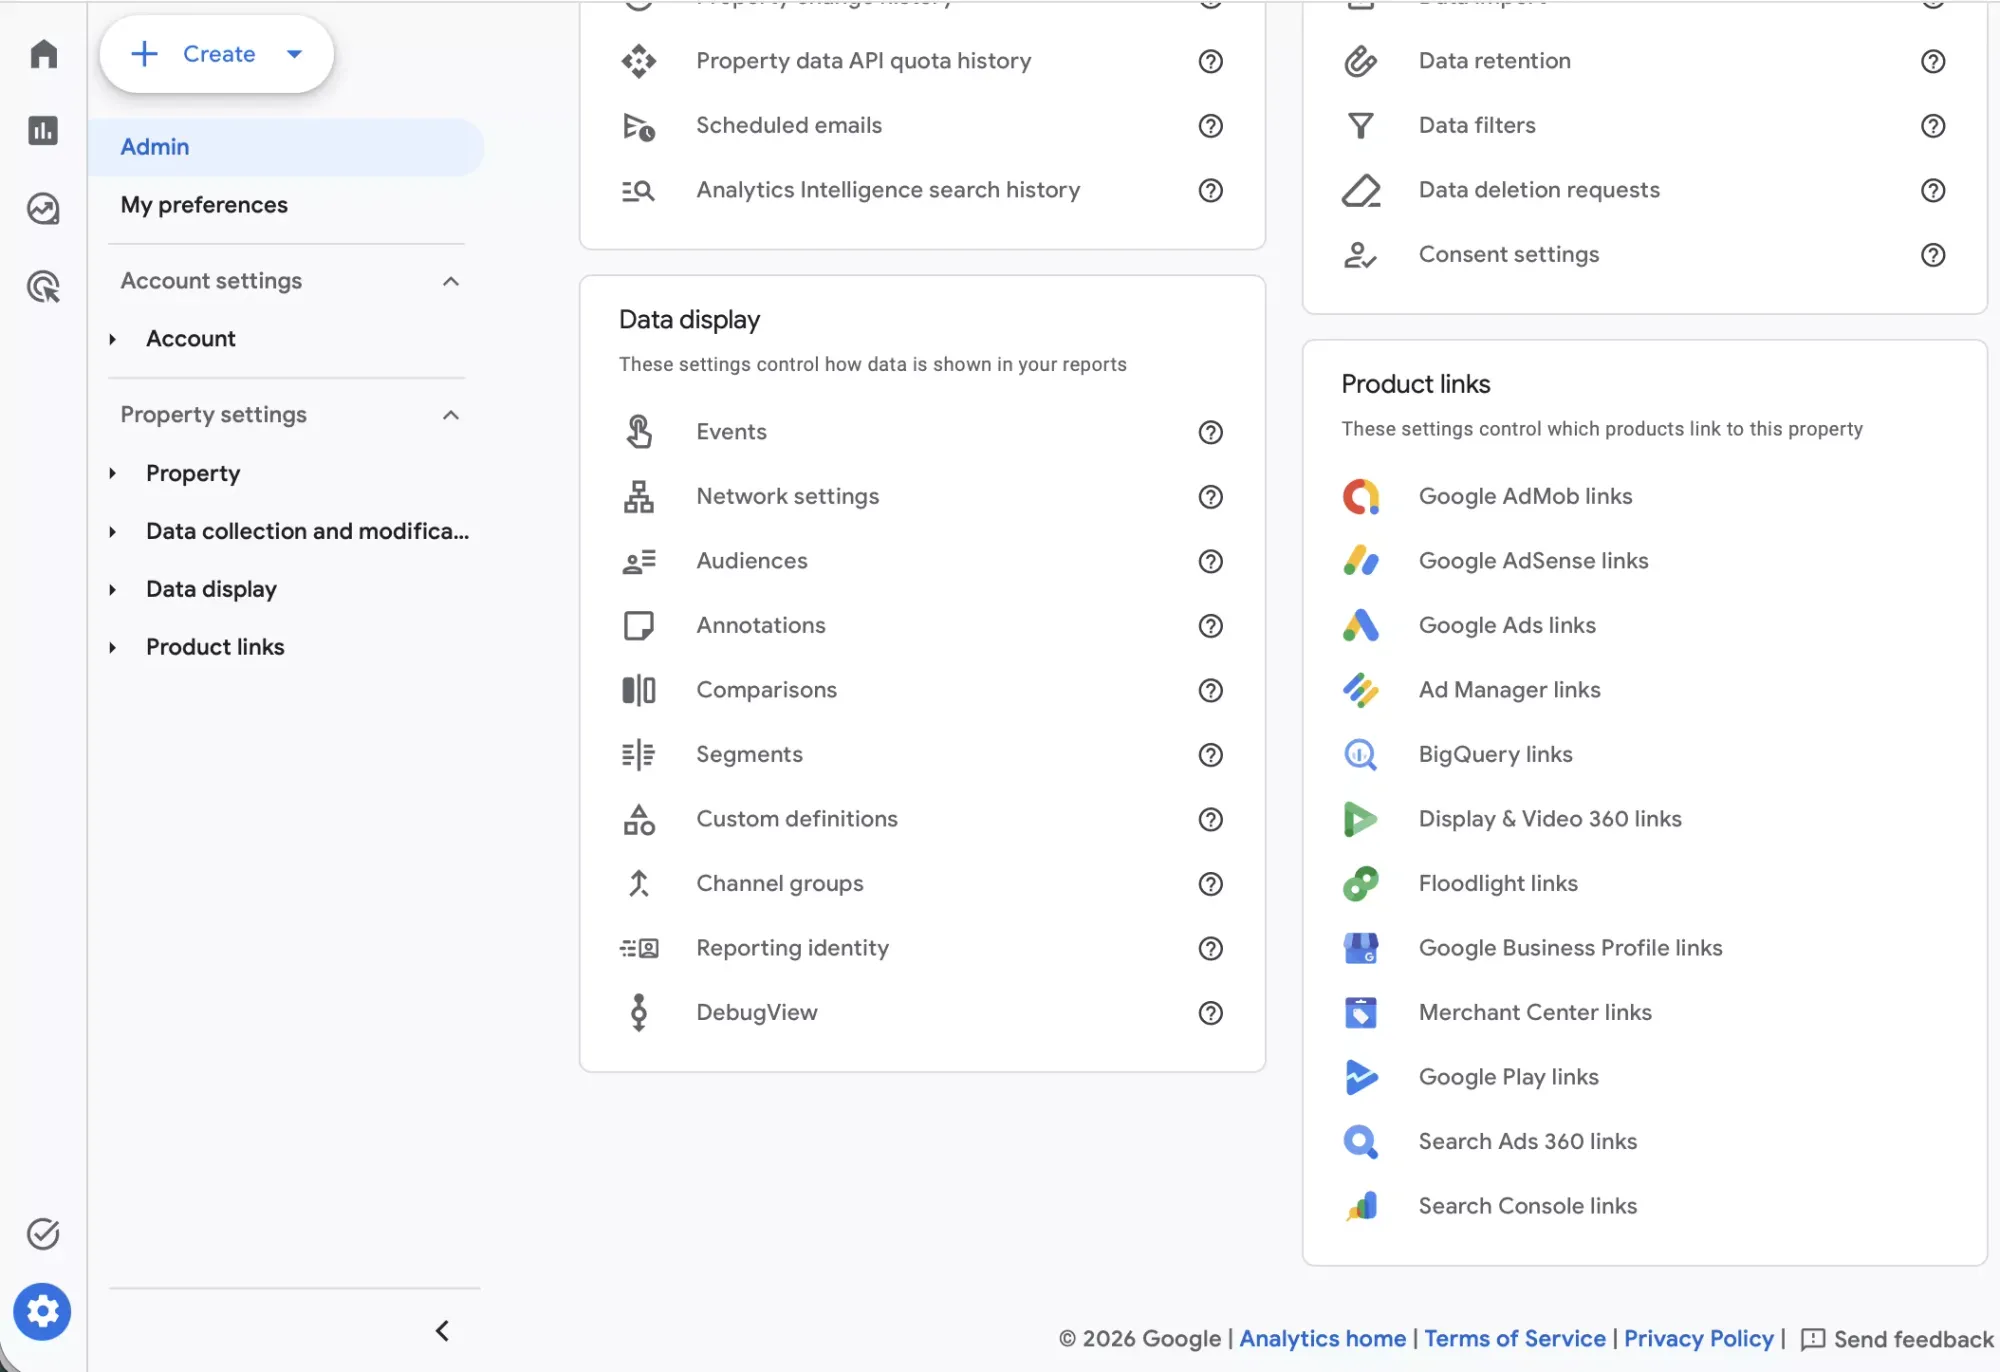Follow the Analytics home link
Viewport: 2000px width, 1372px height.
[1322, 1339]
